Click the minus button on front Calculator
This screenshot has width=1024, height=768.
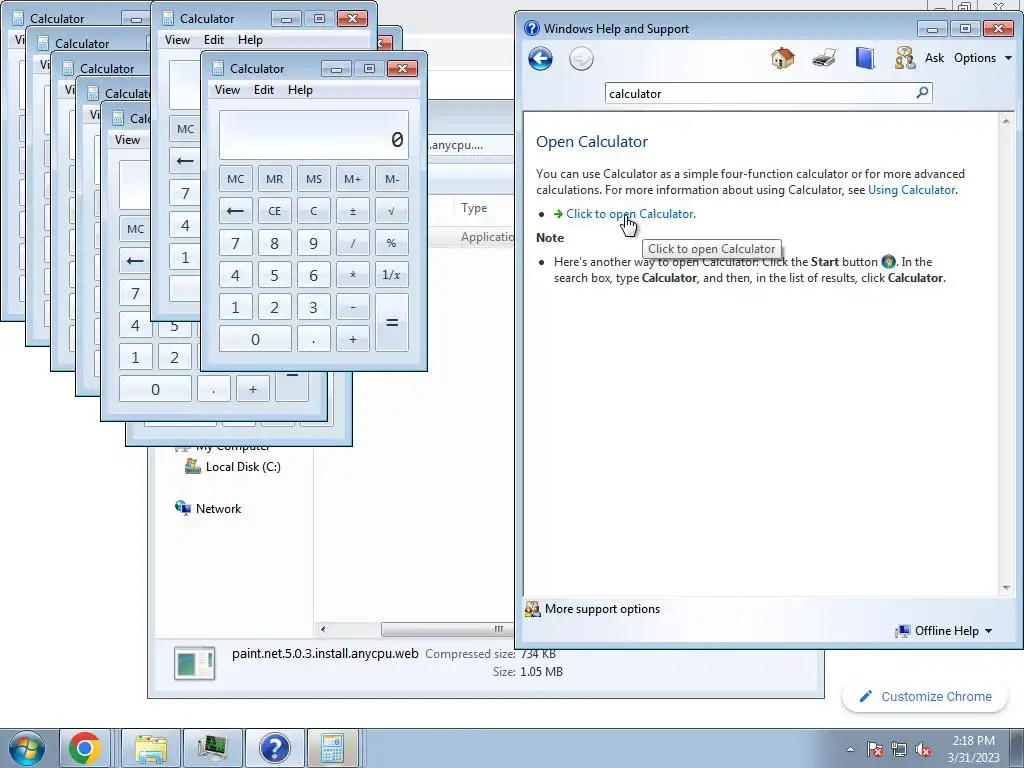pos(353,307)
